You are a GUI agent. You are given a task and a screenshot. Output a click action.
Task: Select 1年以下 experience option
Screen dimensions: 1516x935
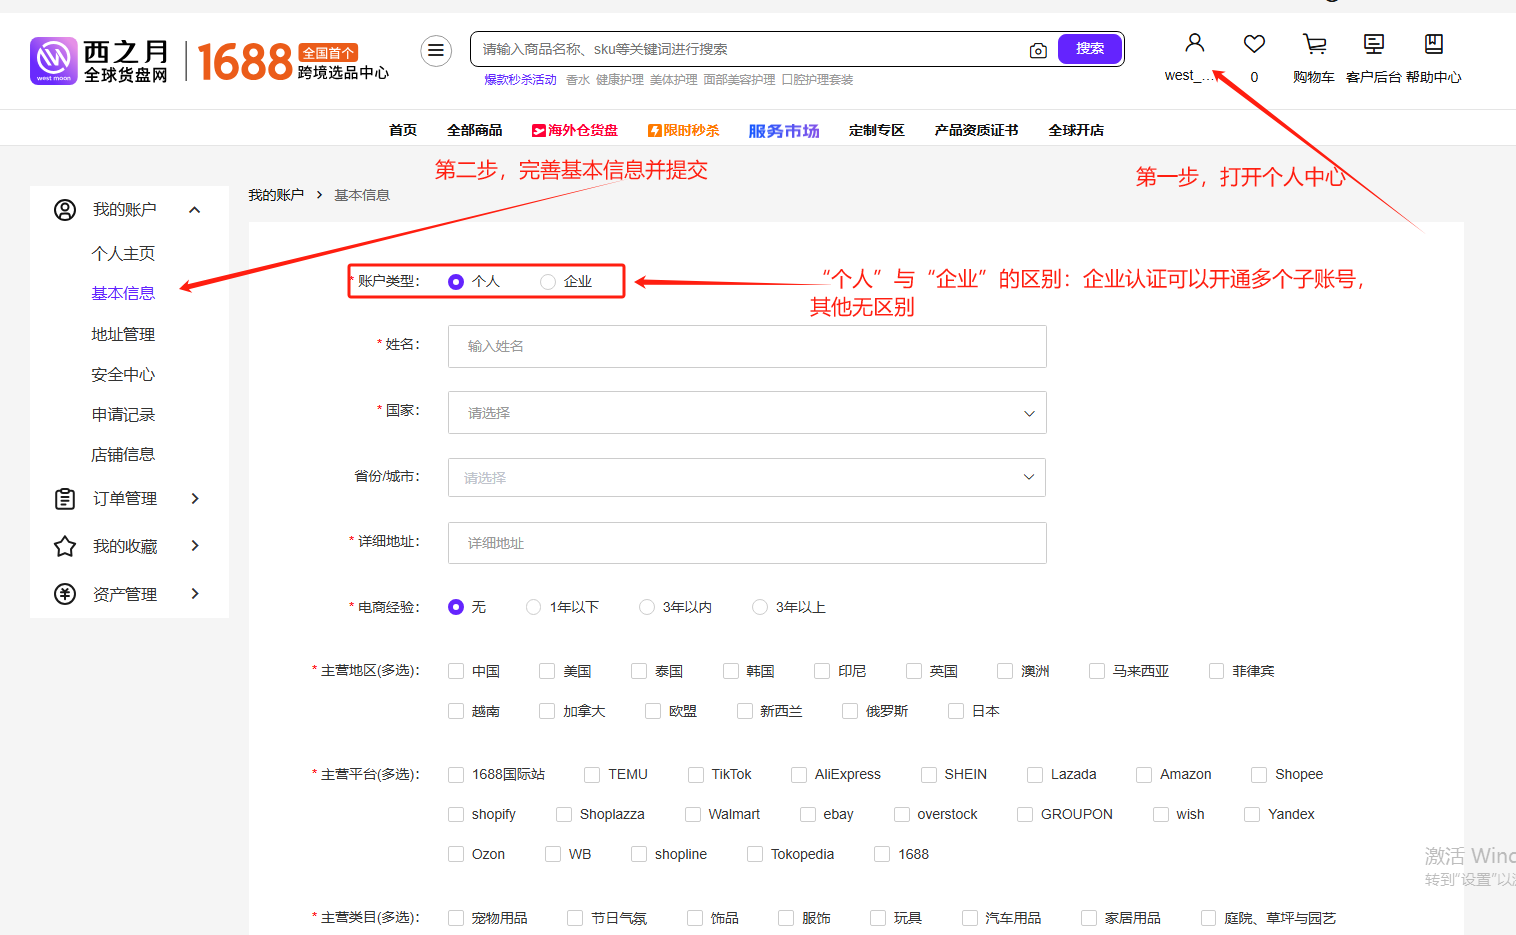coord(534,607)
